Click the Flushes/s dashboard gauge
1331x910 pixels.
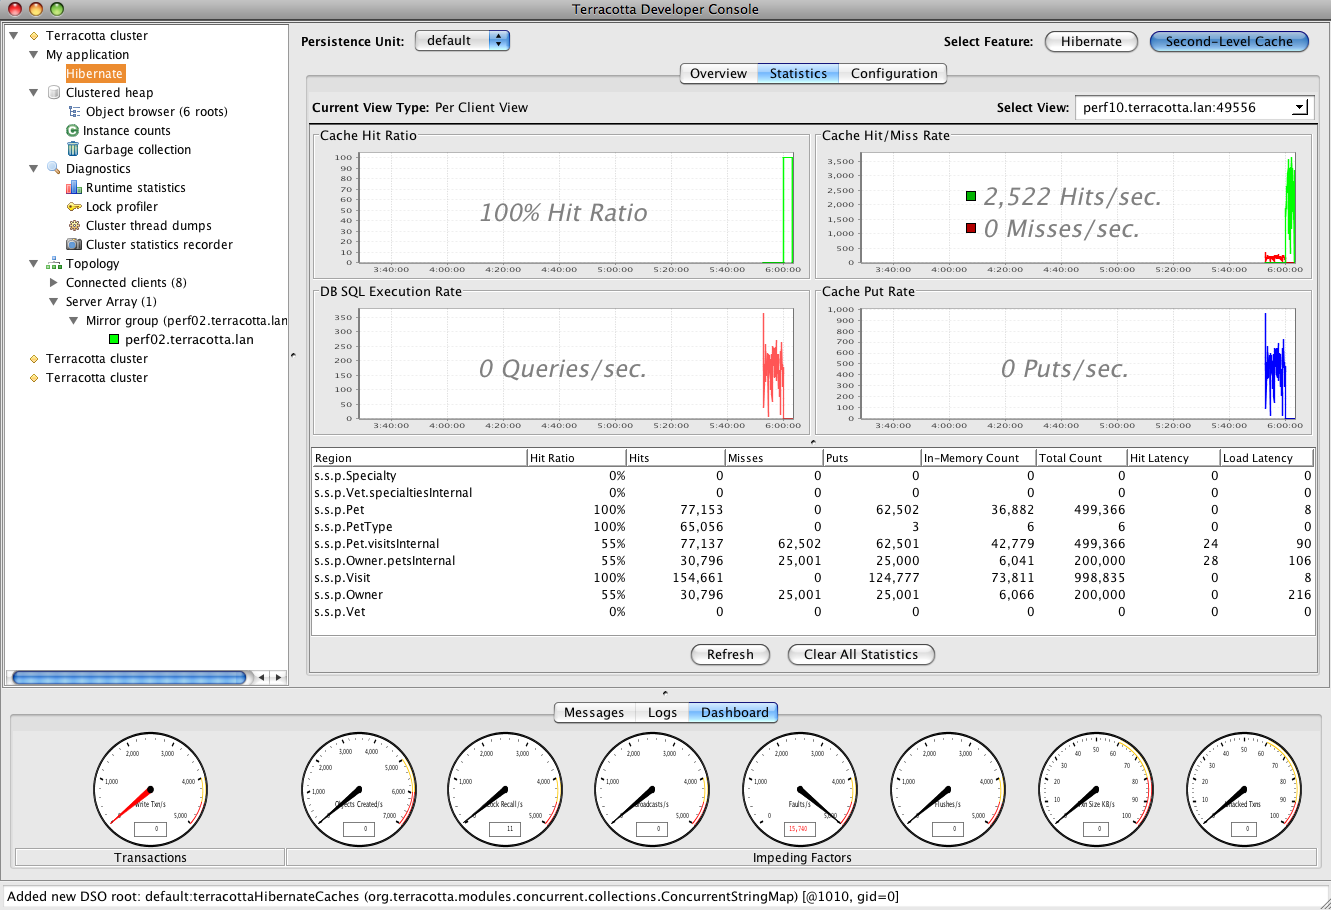tap(947, 789)
